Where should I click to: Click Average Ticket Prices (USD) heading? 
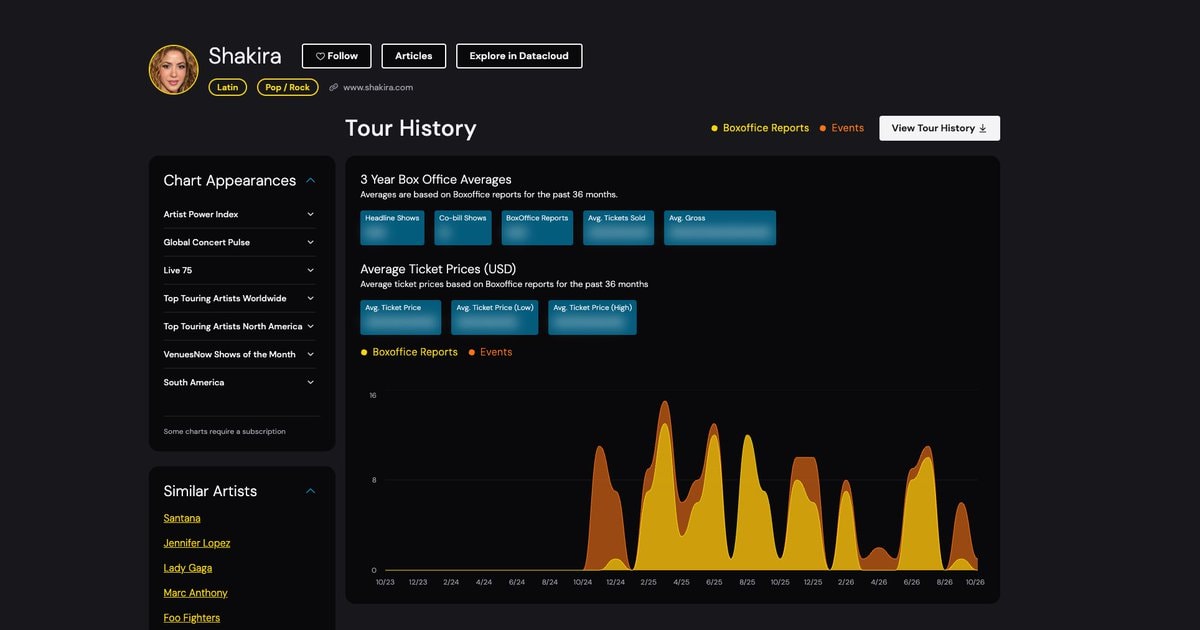tap(438, 269)
